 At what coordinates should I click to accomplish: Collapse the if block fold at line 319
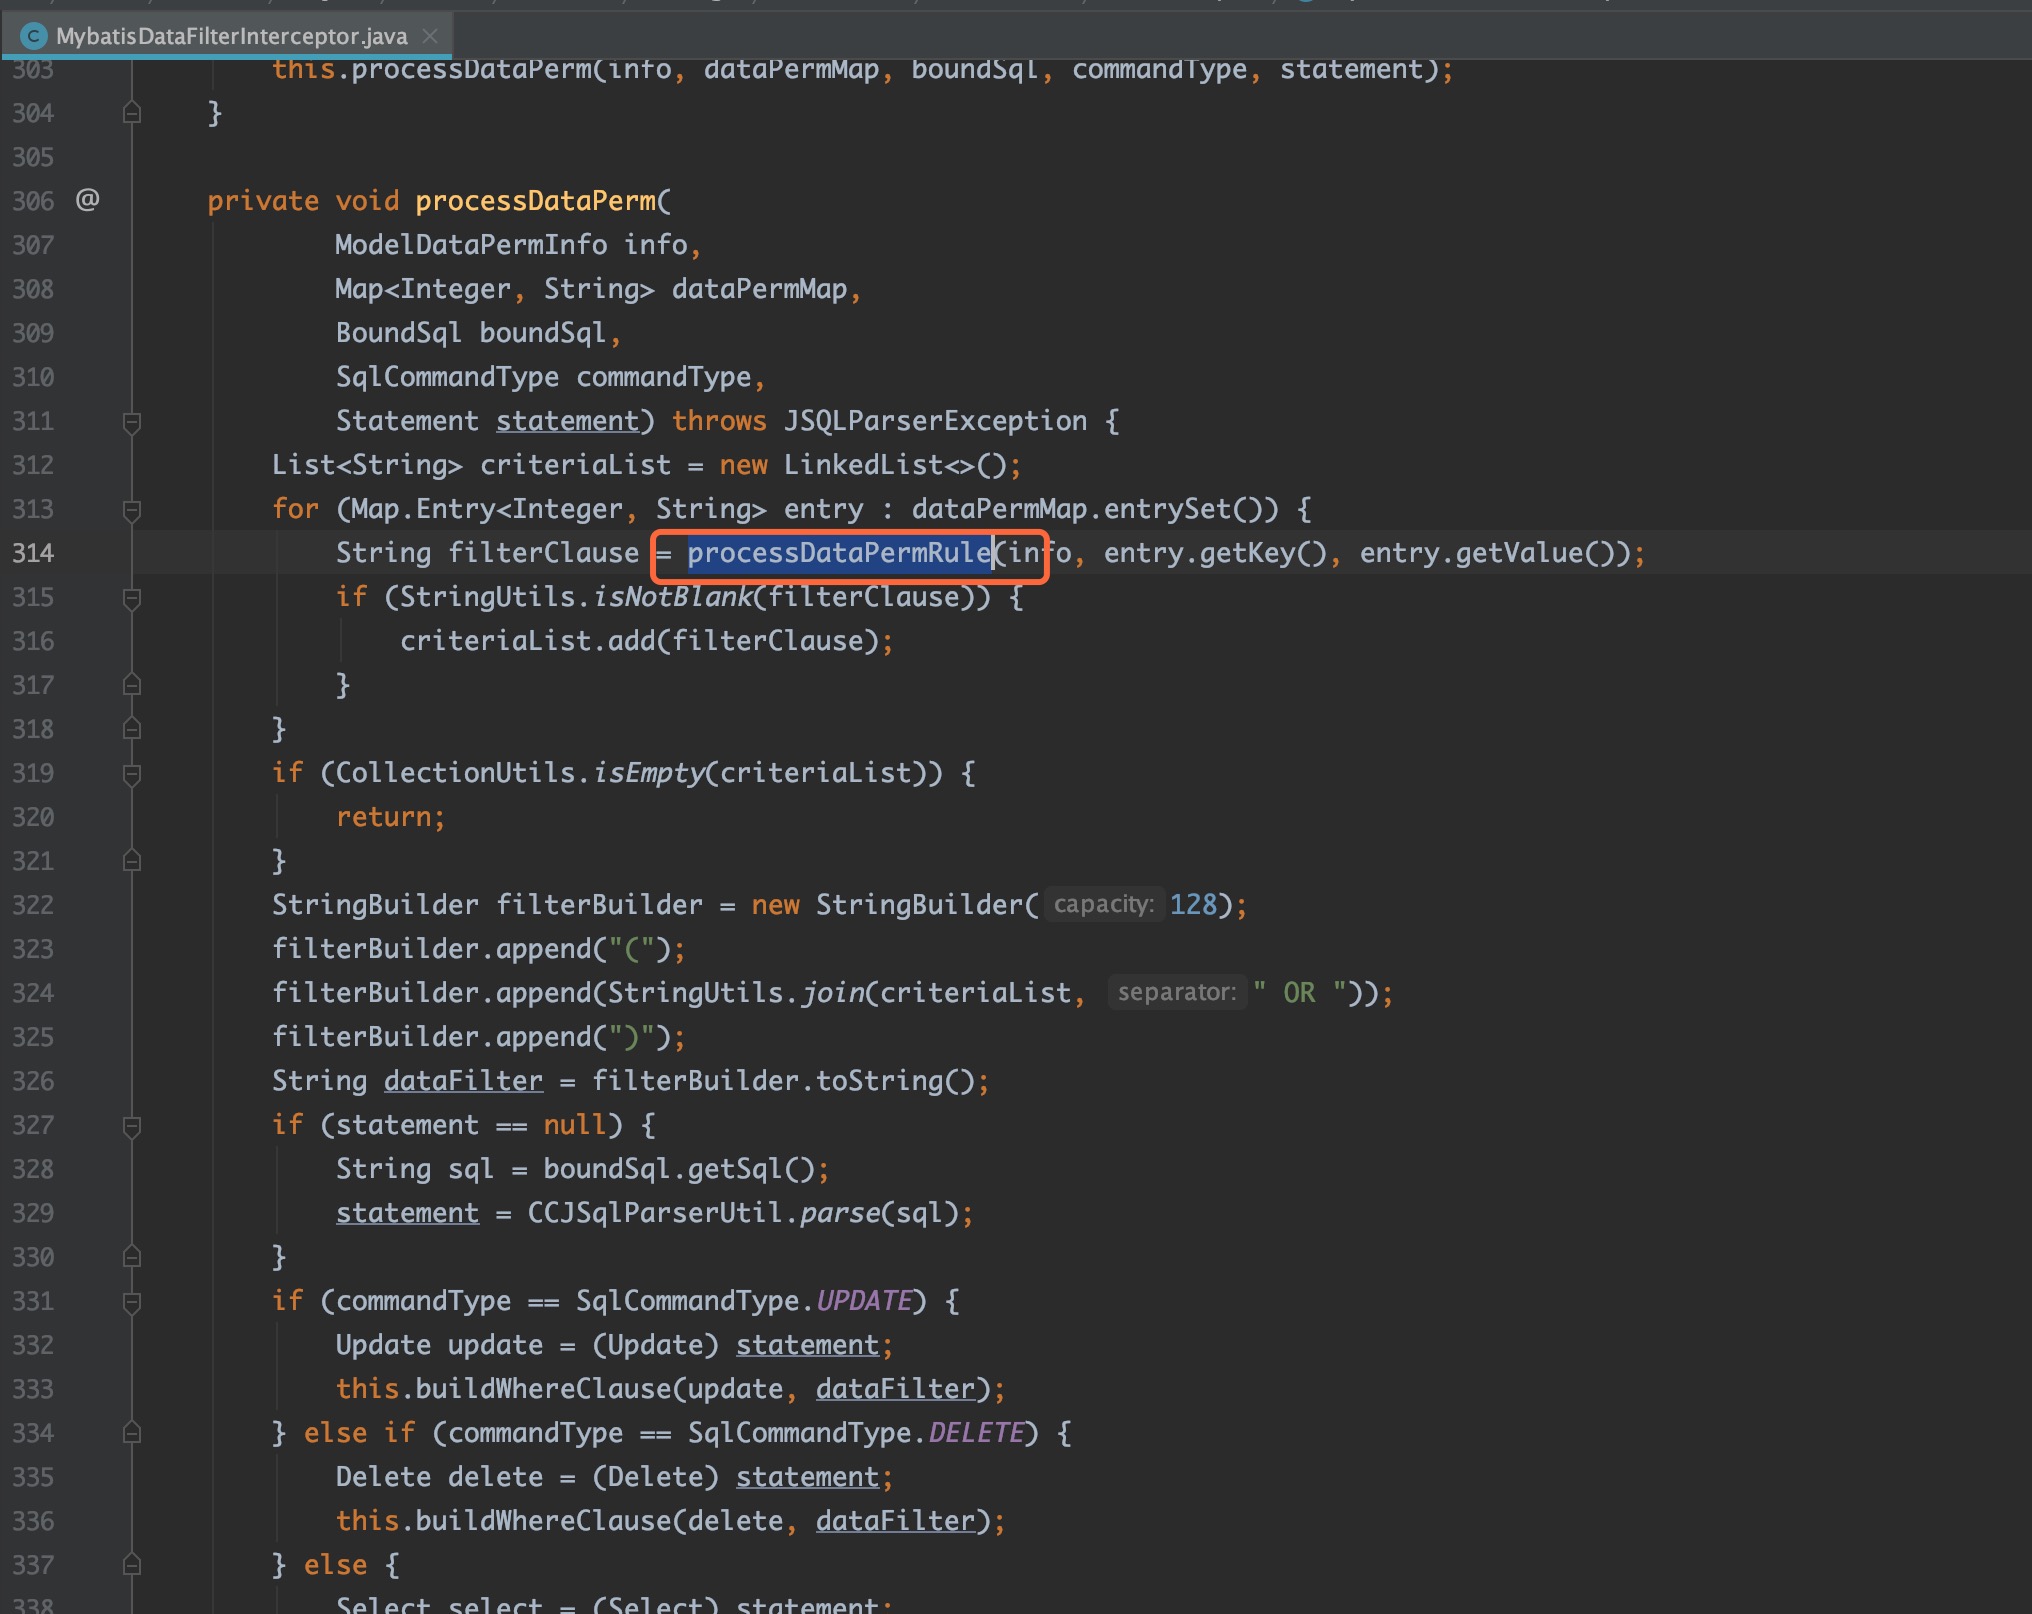click(x=131, y=774)
